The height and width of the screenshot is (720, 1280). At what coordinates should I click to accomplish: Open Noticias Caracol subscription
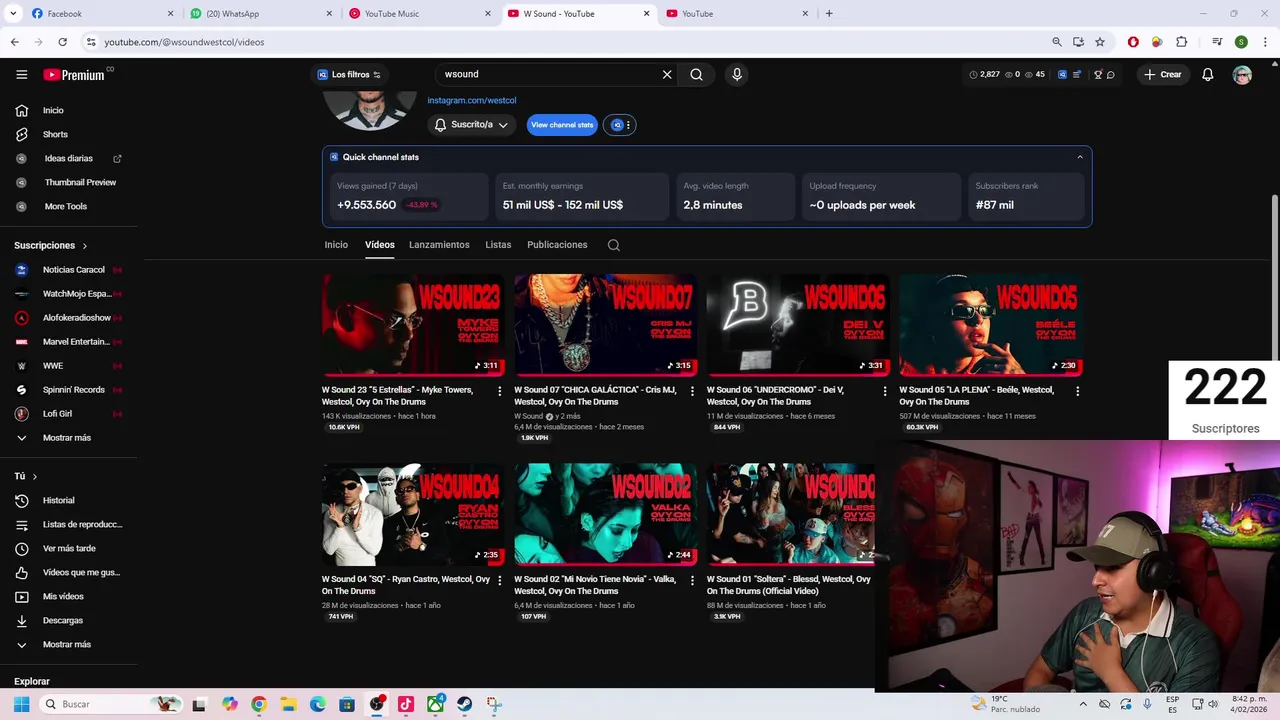coord(68,269)
